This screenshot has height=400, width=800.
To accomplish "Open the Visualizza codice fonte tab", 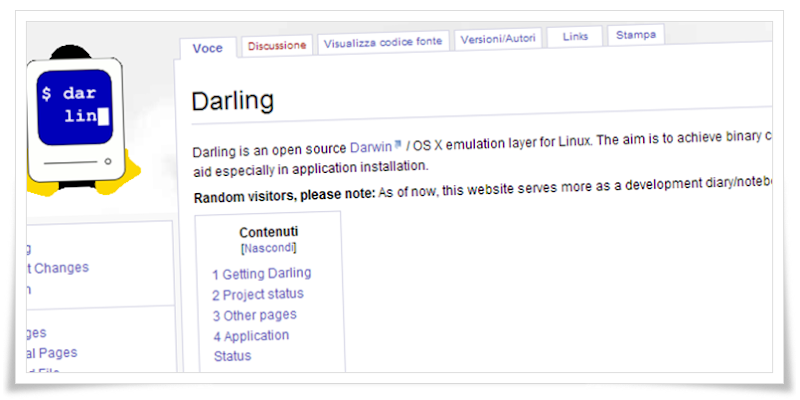I will [383, 42].
